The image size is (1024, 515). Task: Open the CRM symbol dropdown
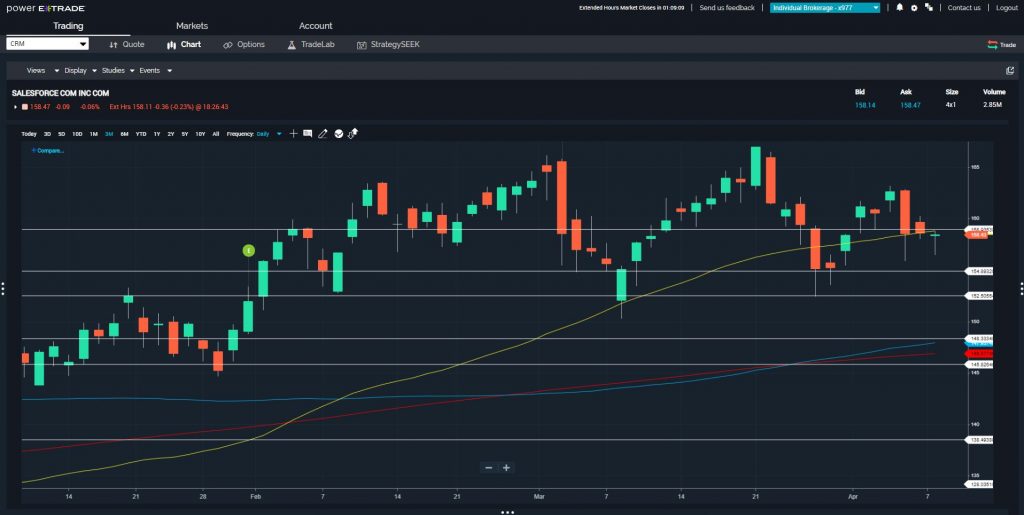click(48, 44)
